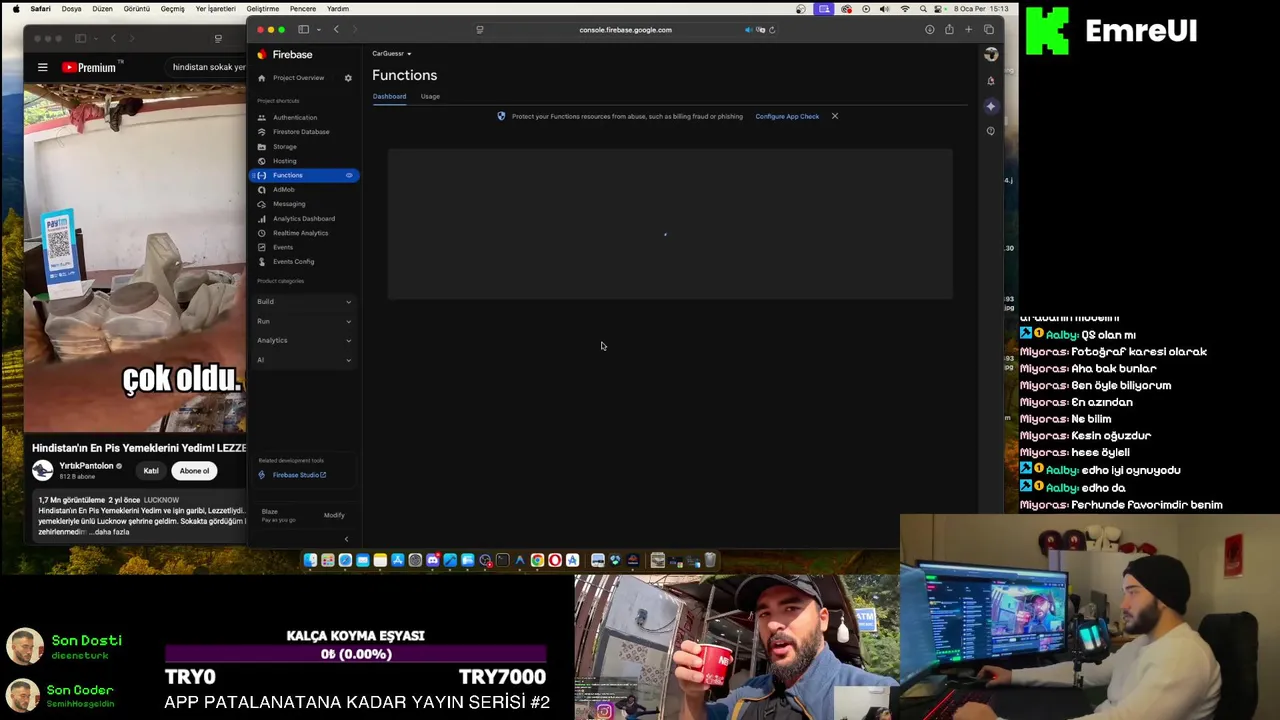This screenshot has height=720, width=1280.
Task: Expand the Analytics category
Action: (304, 340)
